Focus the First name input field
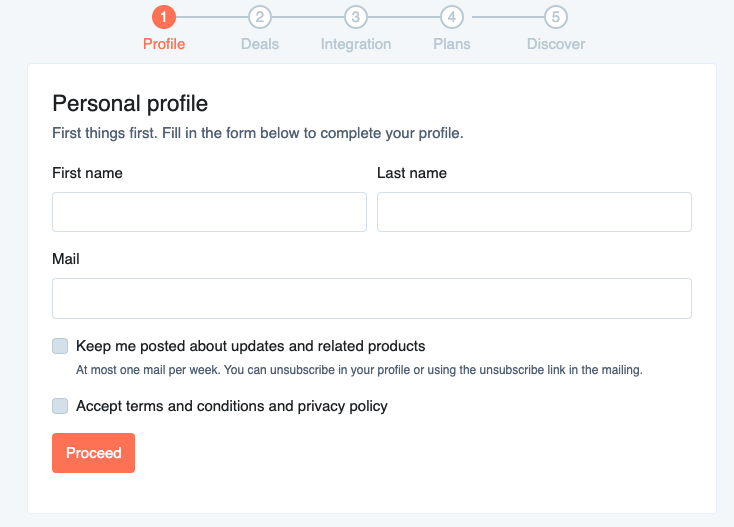Viewport: 734px width, 527px height. pyautogui.click(x=209, y=212)
